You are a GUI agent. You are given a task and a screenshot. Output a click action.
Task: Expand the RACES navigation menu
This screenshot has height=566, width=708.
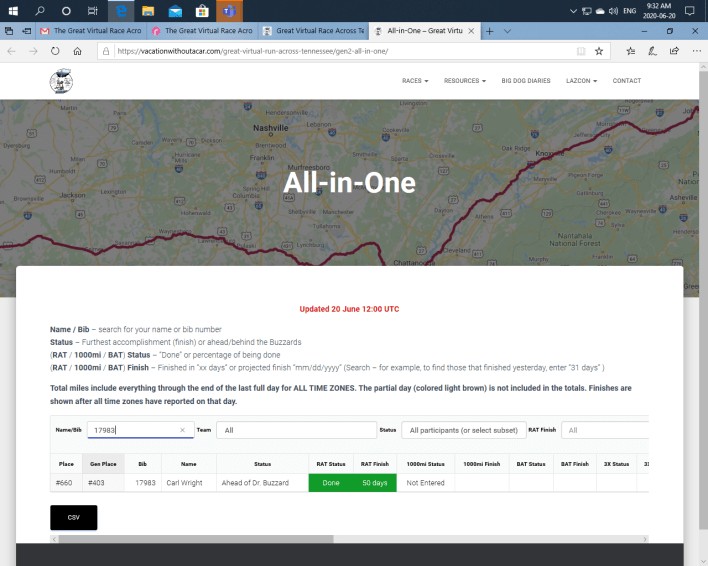point(415,81)
